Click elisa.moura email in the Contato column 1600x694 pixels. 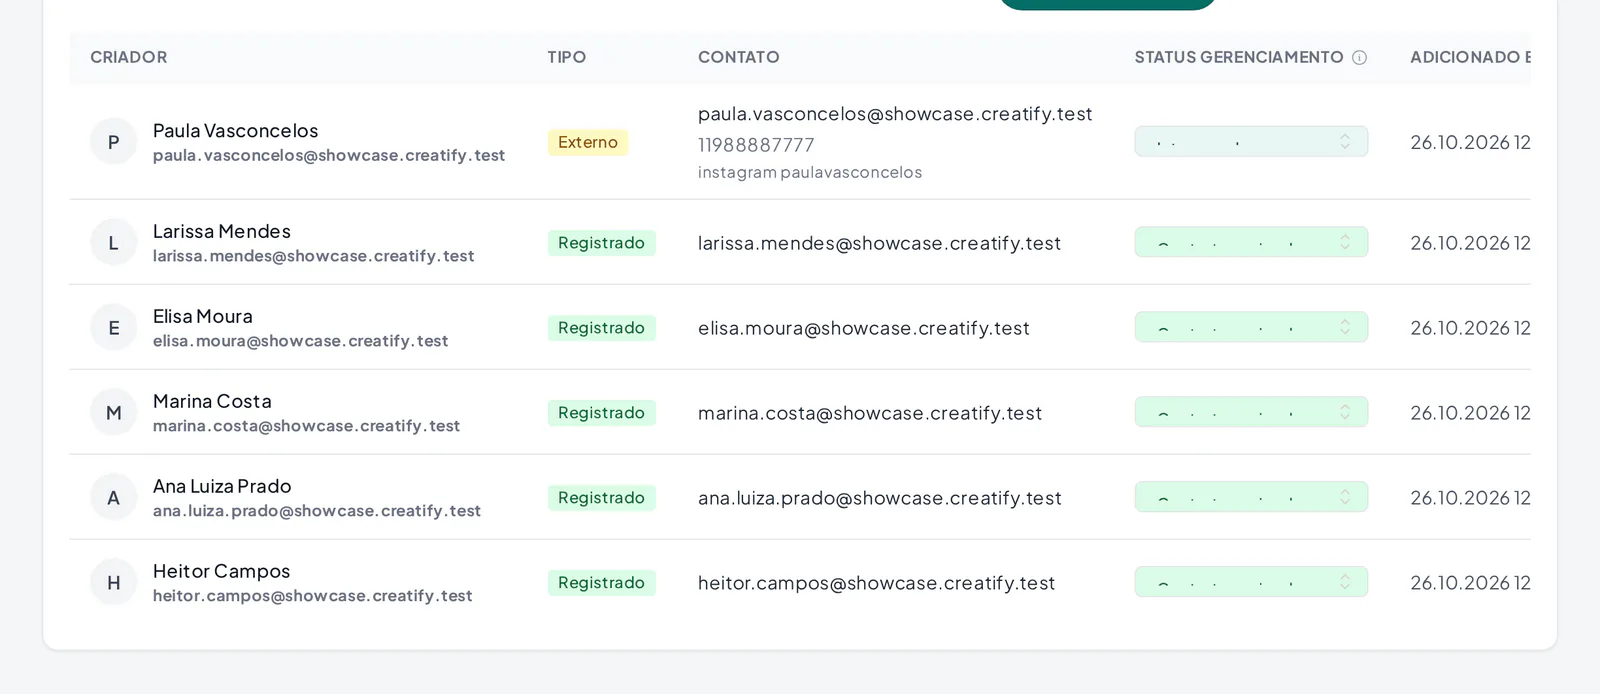click(864, 328)
